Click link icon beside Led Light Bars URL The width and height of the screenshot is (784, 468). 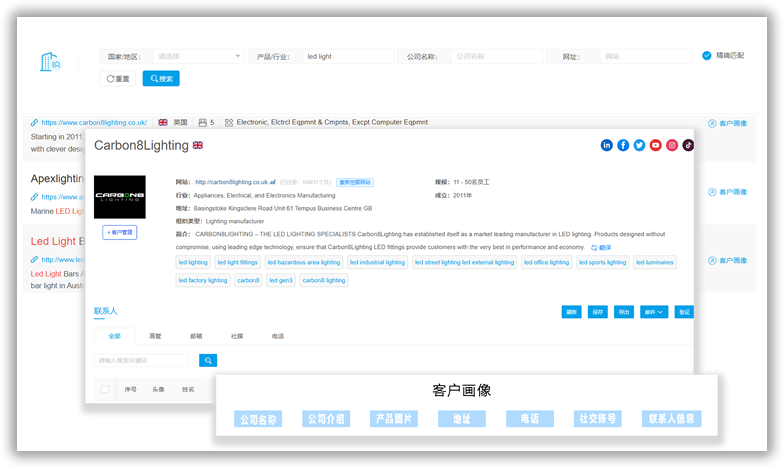pyautogui.click(x=34, y=260)
